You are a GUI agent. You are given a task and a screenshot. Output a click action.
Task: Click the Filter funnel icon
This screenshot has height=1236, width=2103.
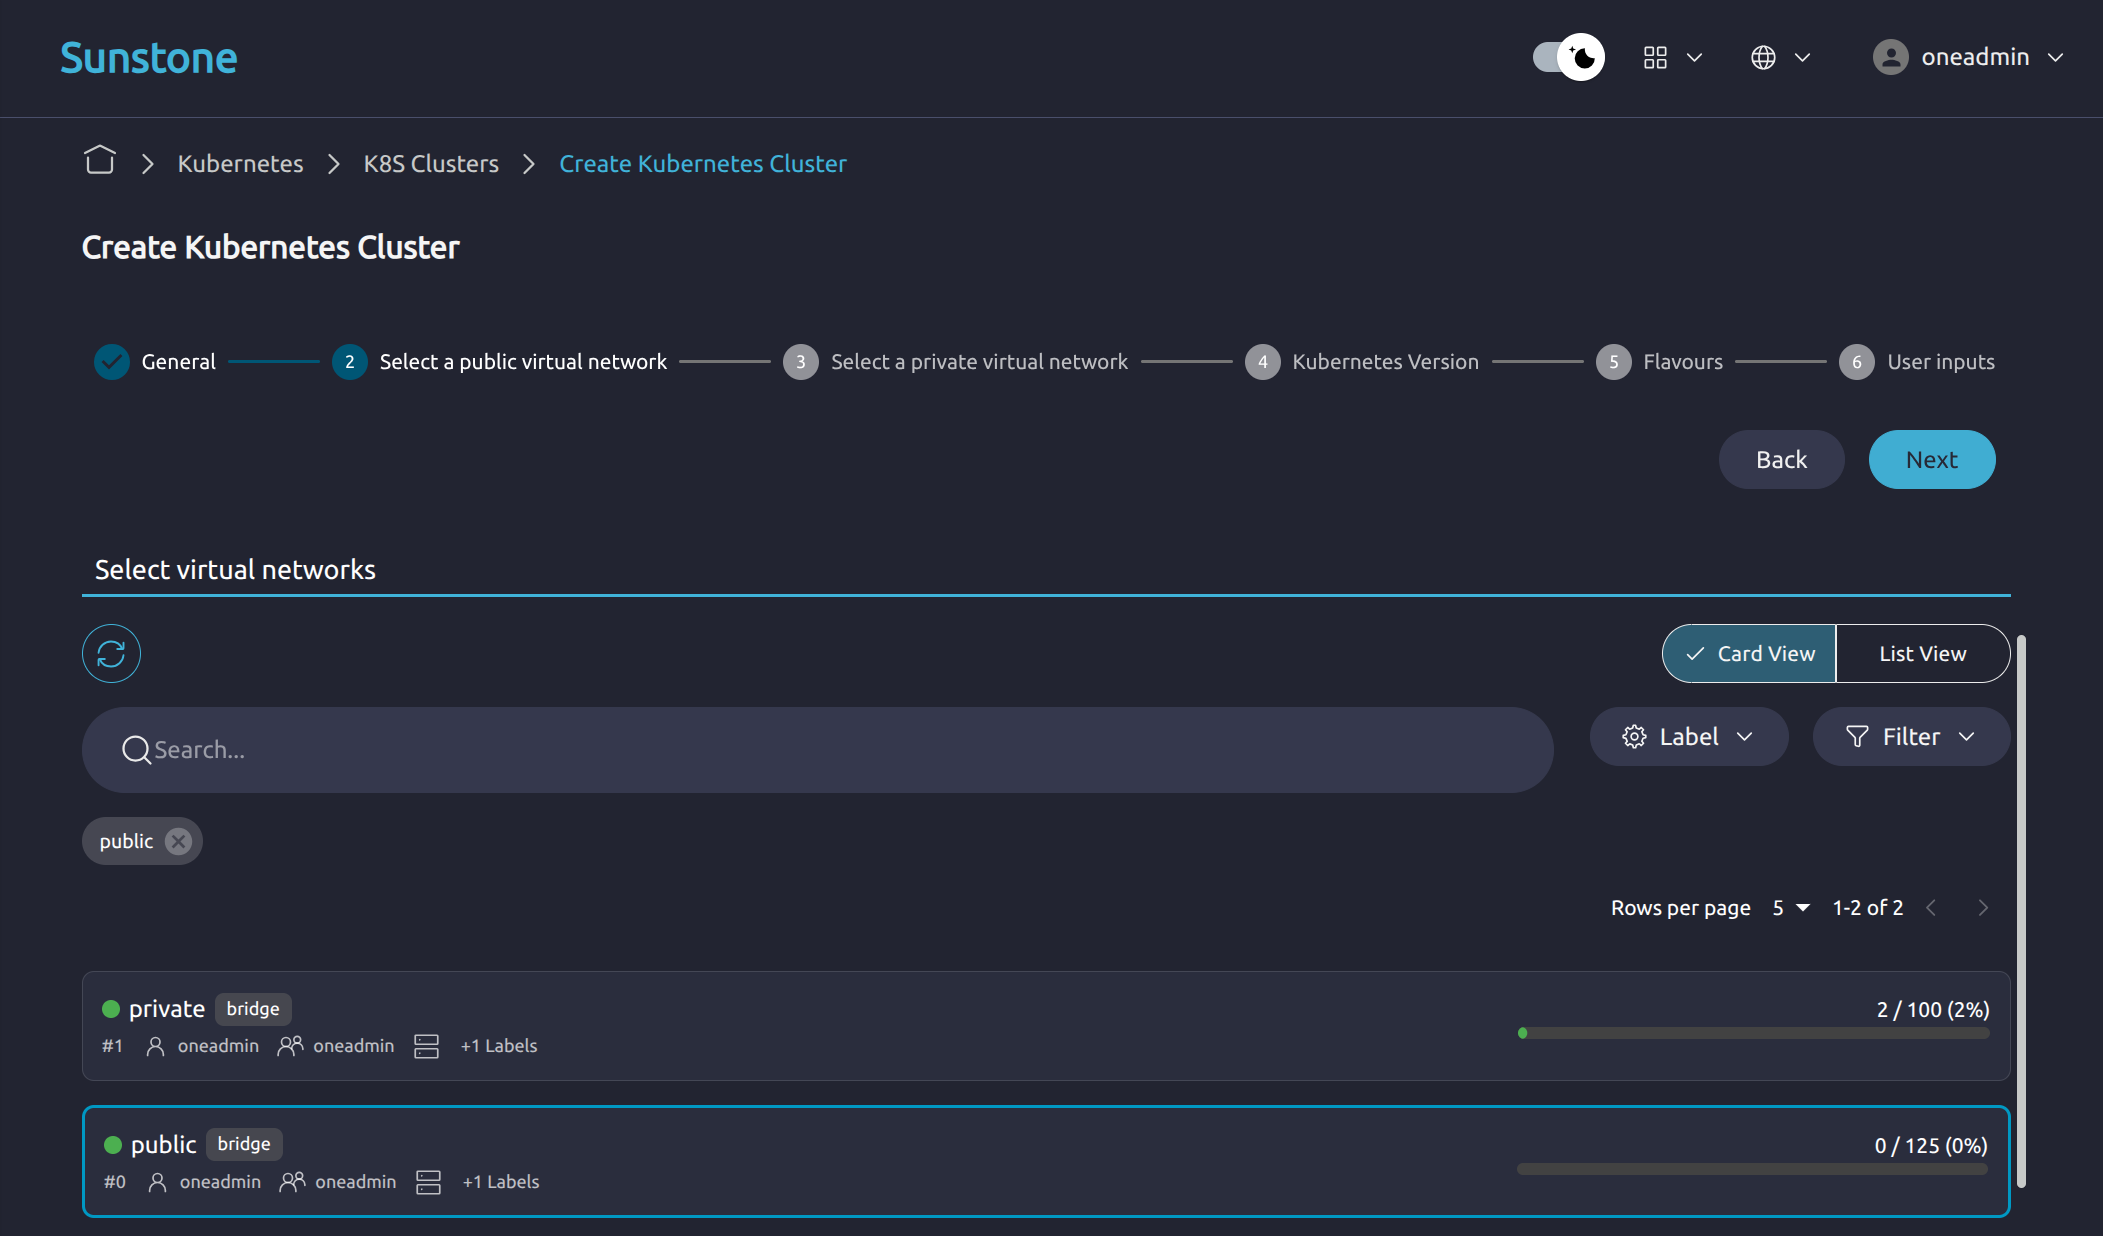(x=1857, y=737)
